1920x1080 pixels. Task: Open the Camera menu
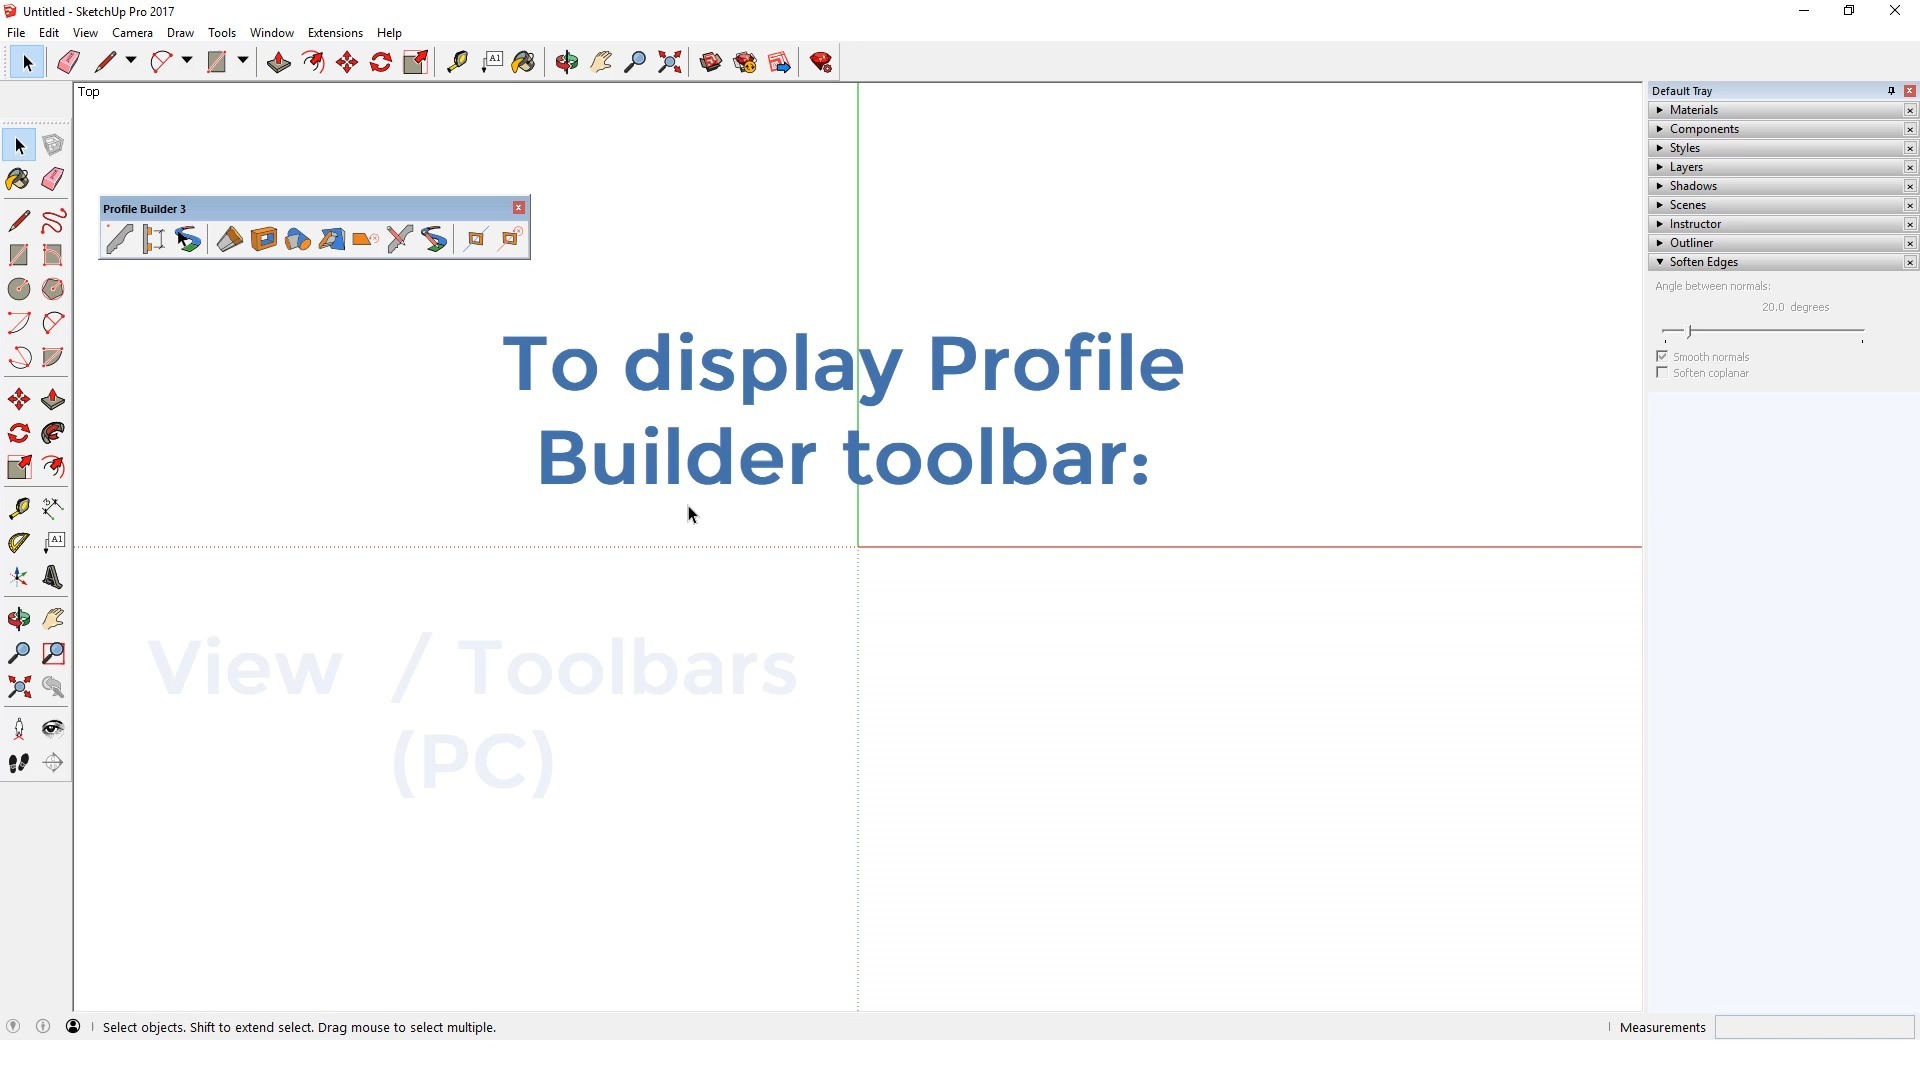(x=132, y=32)
